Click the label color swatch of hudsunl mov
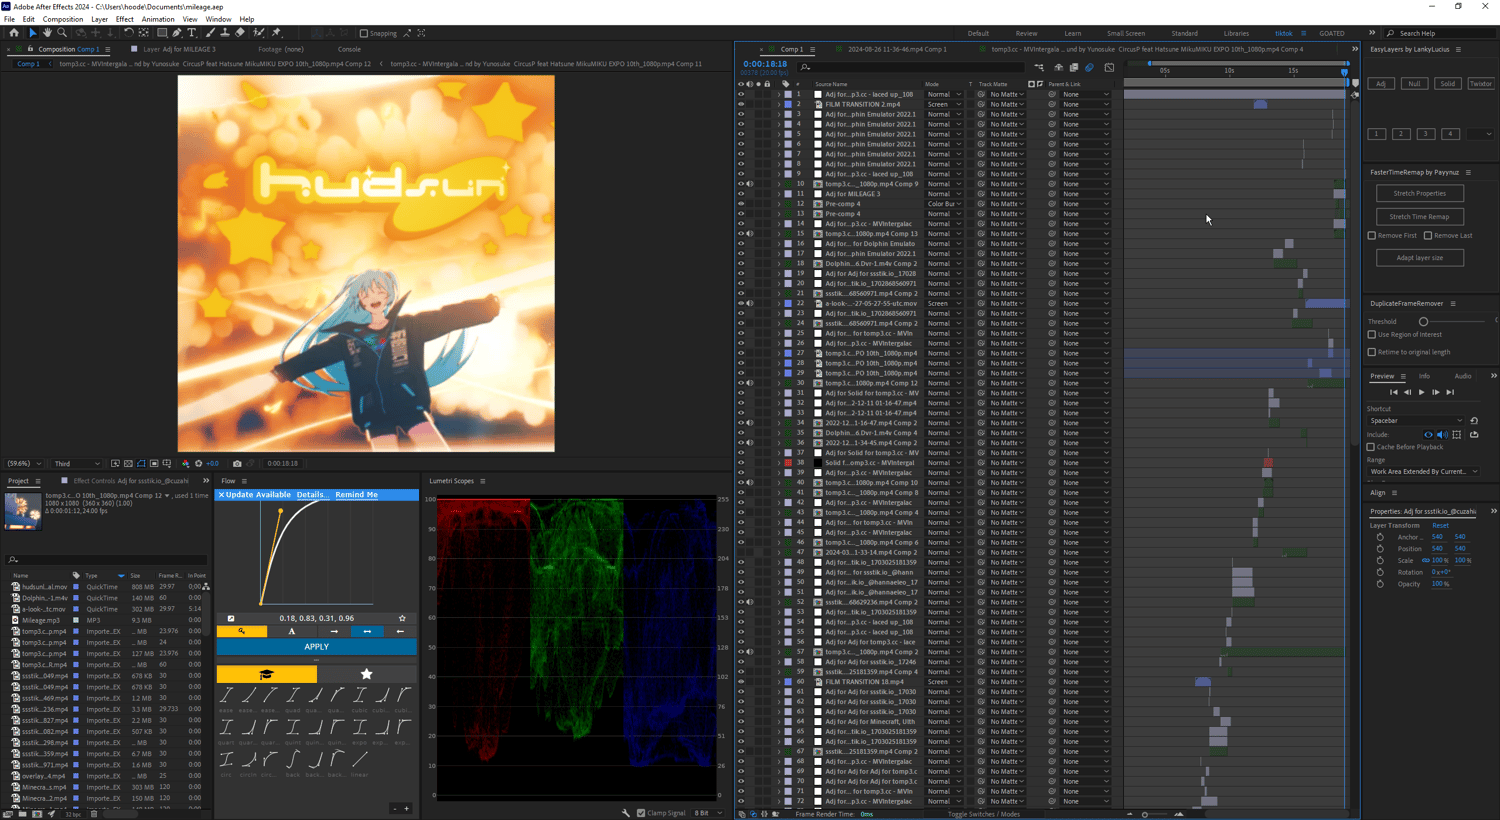The image size is (1500, 820). [75, 587]
